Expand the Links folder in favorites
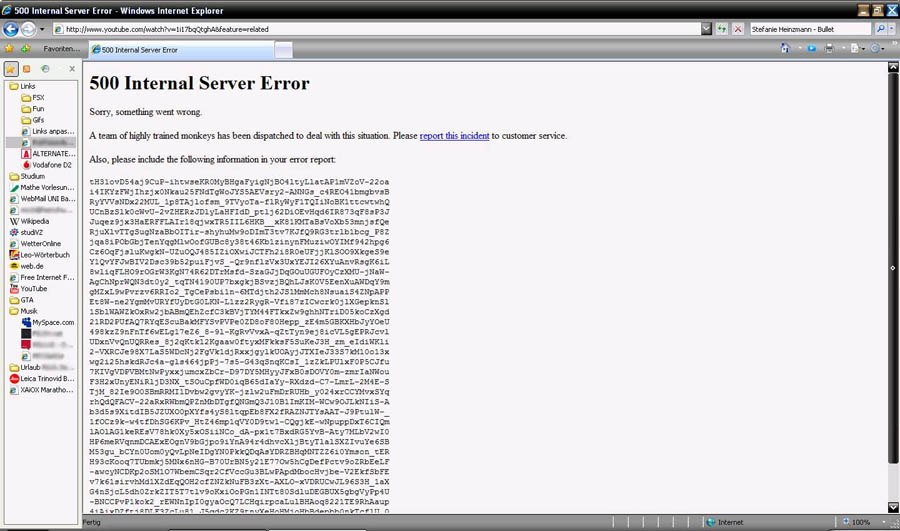The width and height of the screenshot is (900, 531). click(23, 86)
